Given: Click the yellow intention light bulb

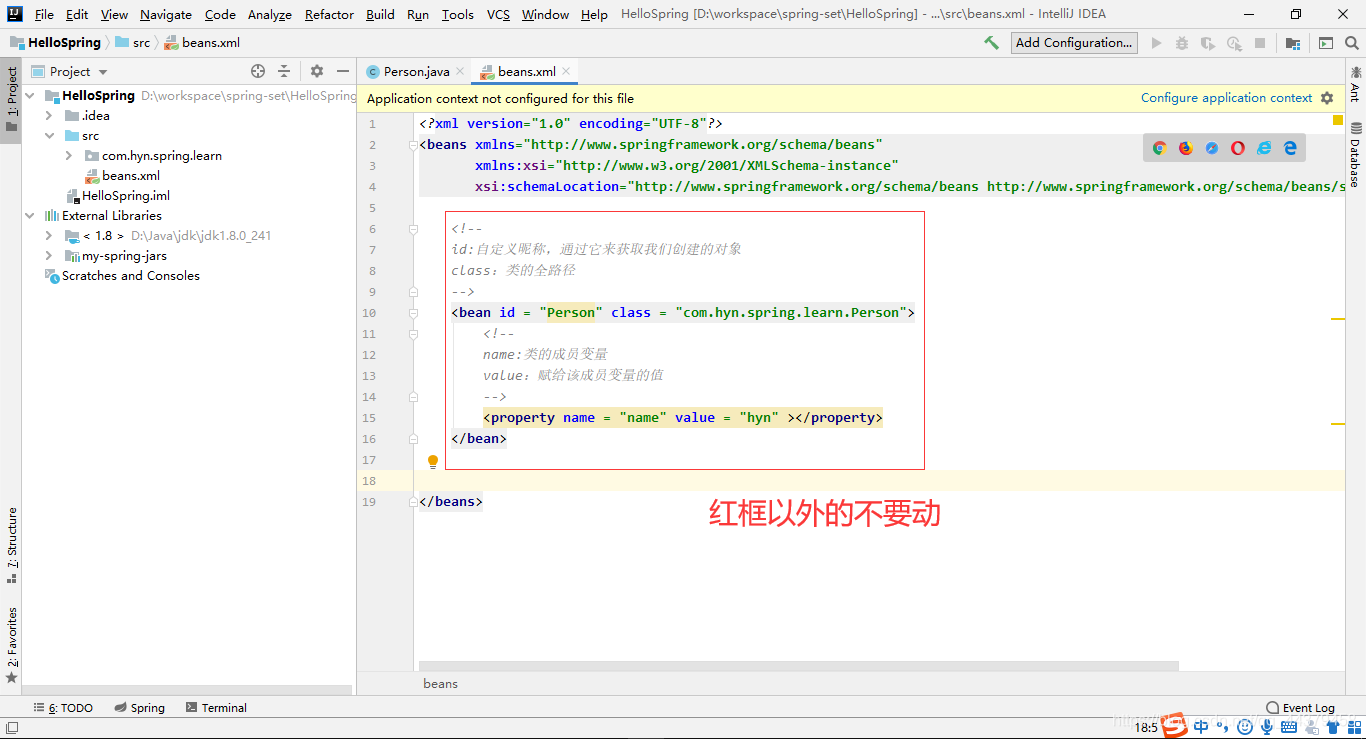Looking at the screenshot, I should coord(433,461).
